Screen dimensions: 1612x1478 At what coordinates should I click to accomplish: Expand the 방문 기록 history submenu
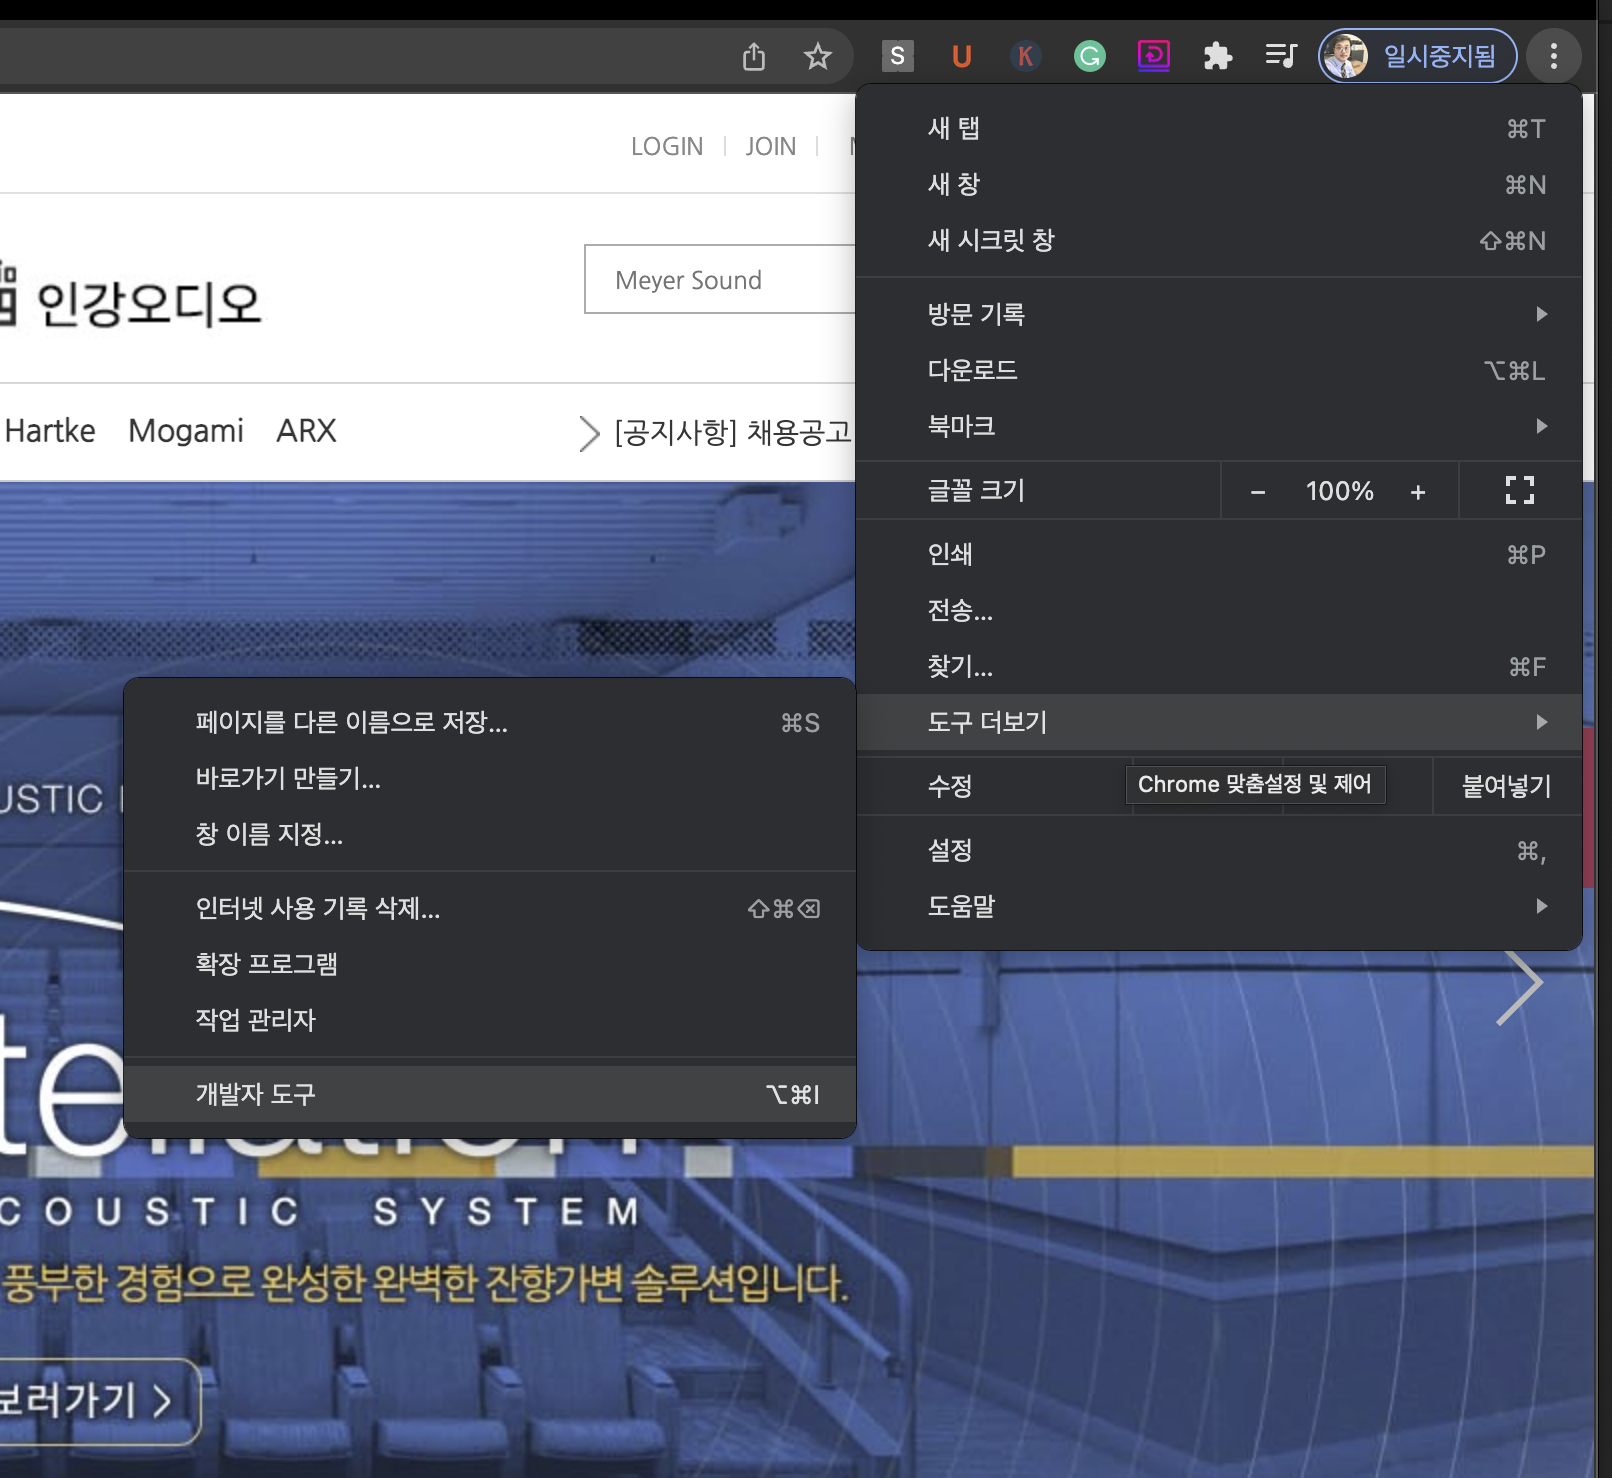[1219, 314]
